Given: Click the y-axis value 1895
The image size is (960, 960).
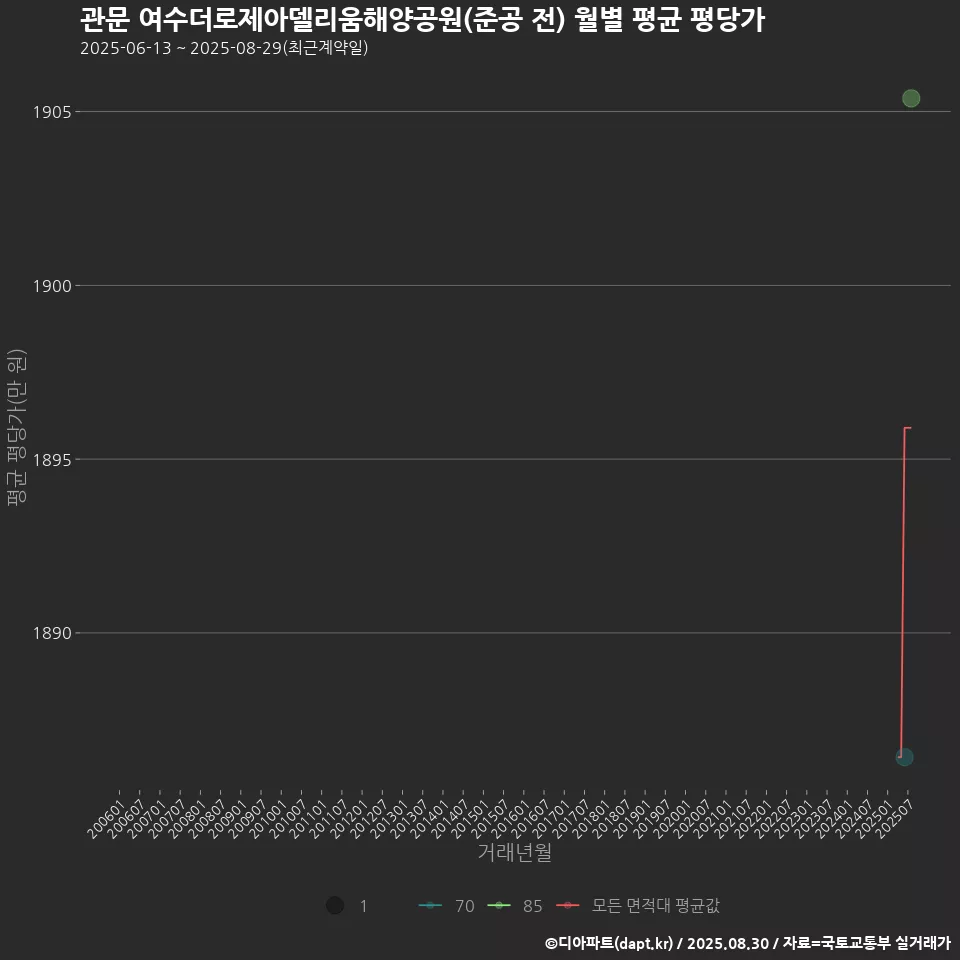Looking at the screenshot, I should click(x=52, y=460).
